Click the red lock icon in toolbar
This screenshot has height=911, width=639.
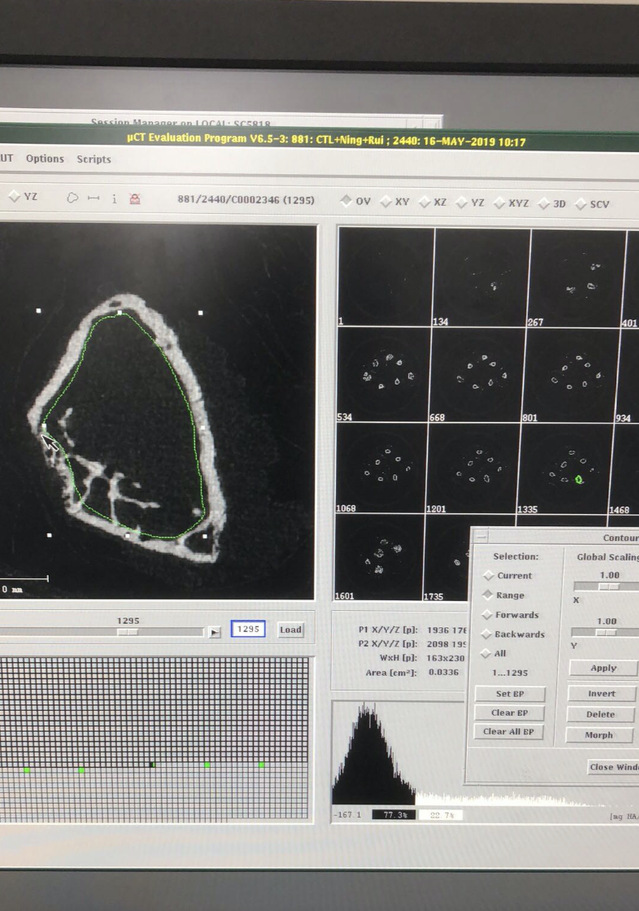(135, 199)
